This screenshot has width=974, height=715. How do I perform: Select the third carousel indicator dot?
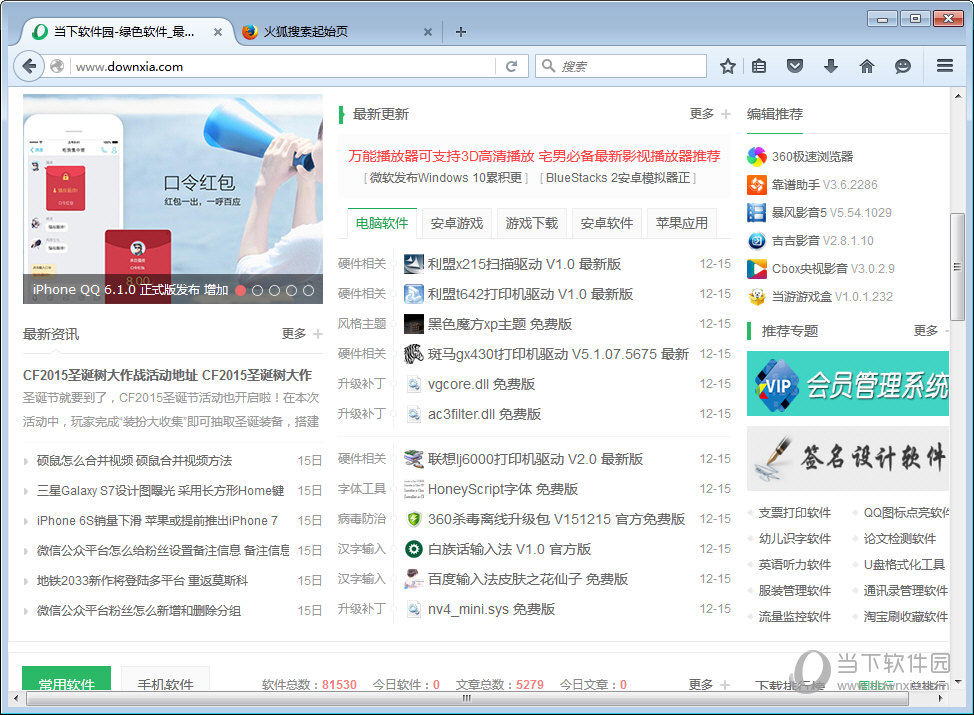[275, 291]
